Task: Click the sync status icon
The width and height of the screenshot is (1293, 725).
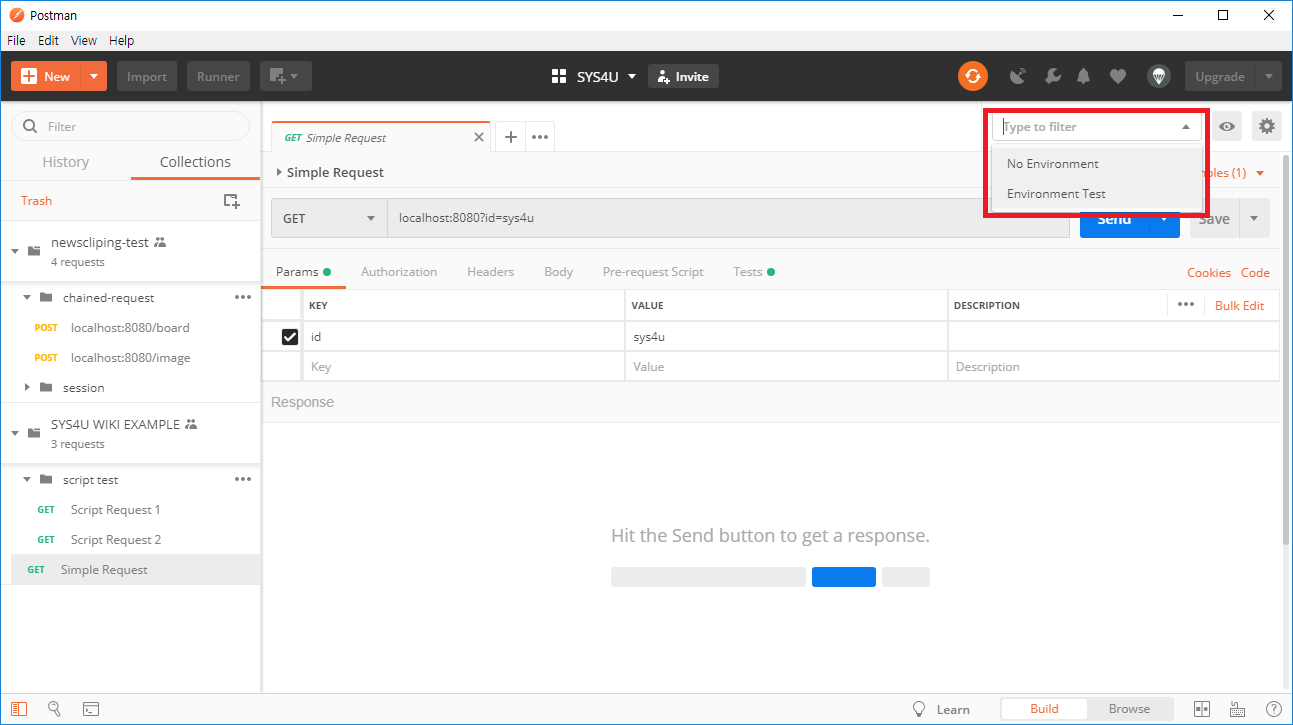Action: pyautogui.click(x=972, y=76)
